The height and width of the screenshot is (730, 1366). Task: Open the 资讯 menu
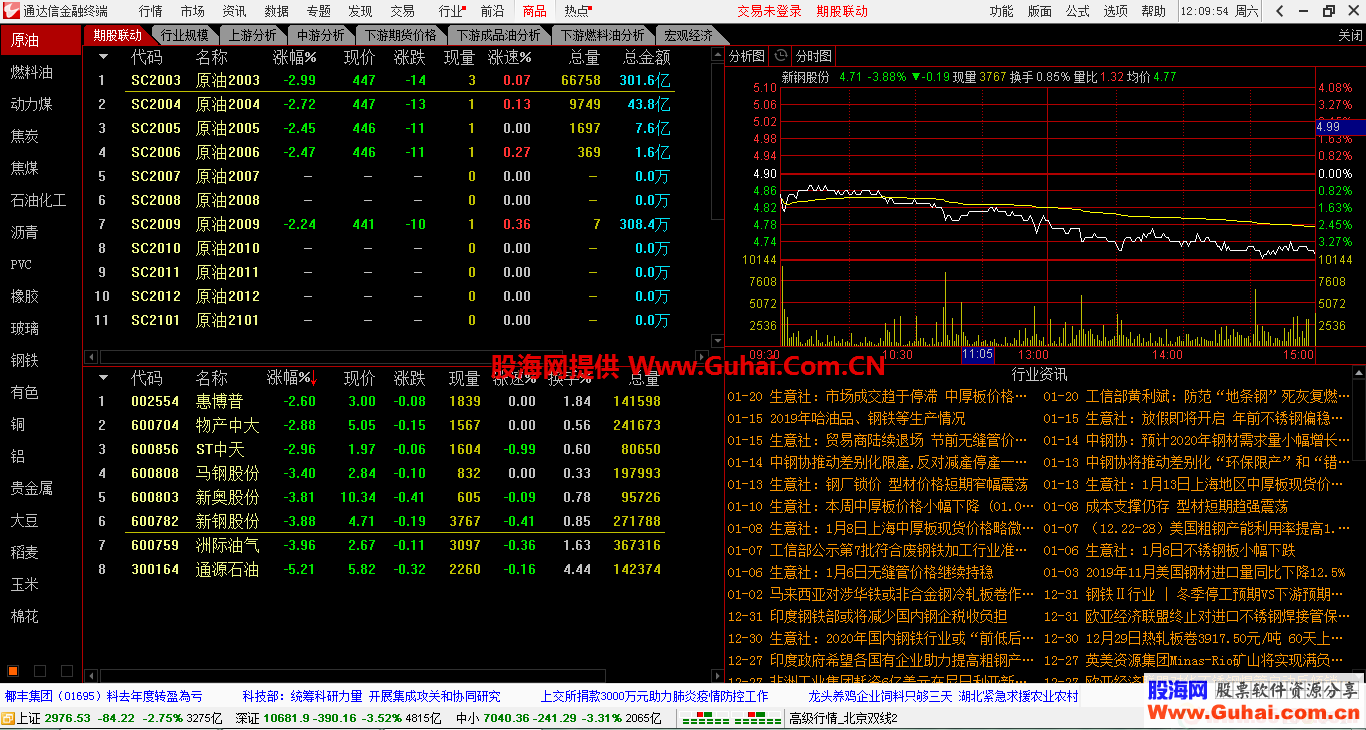coord(234,11)
